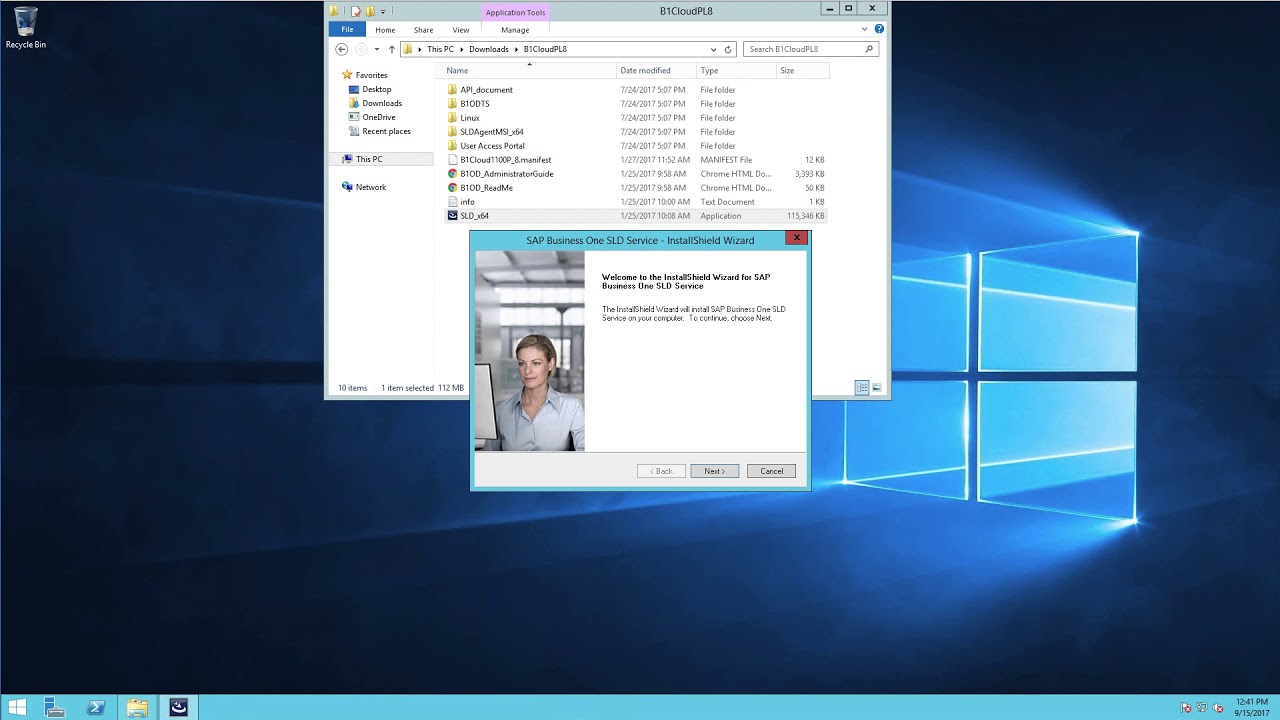The image size is (1280, 720).
Task: Refresh the B1CloudPL8 folder view
Action: pos(728,49)
